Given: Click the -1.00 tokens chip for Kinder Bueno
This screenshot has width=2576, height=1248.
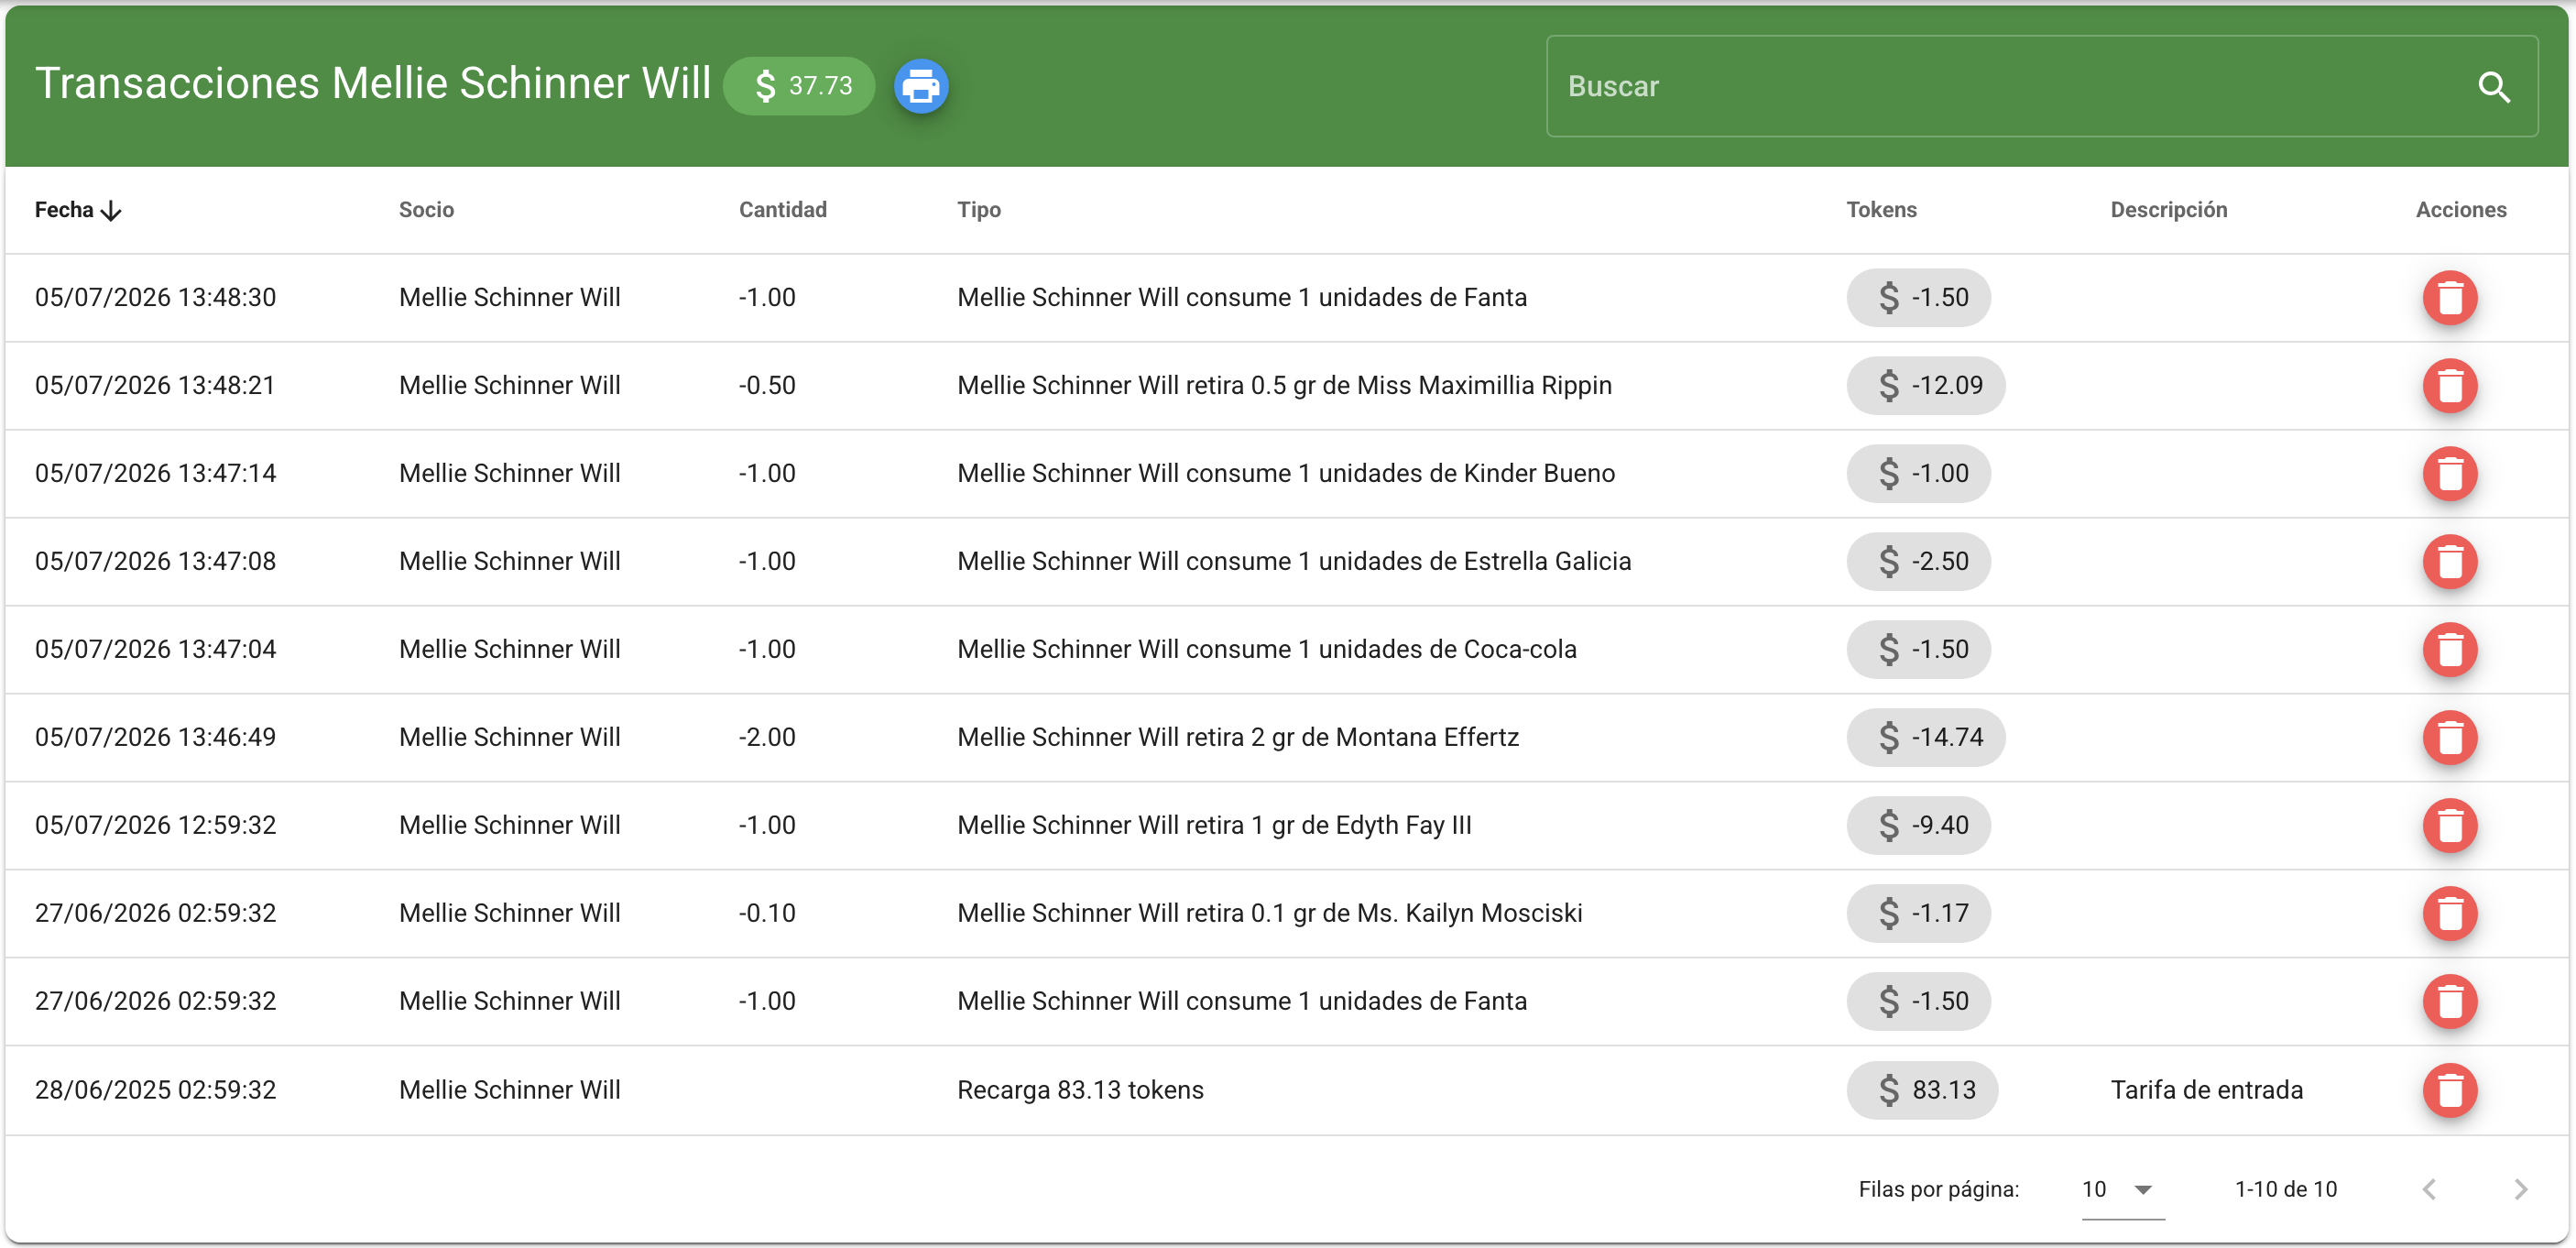Looking at the screenshot, I should [1918, 474].
